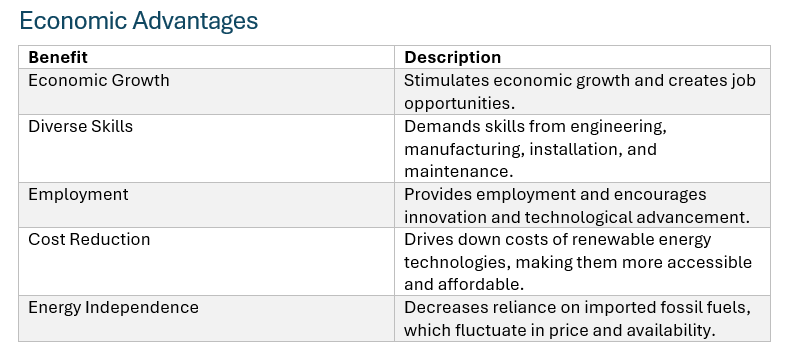789x361 pixels.
Task: Select the Benefit column header cell
Action: click(206, 57)
